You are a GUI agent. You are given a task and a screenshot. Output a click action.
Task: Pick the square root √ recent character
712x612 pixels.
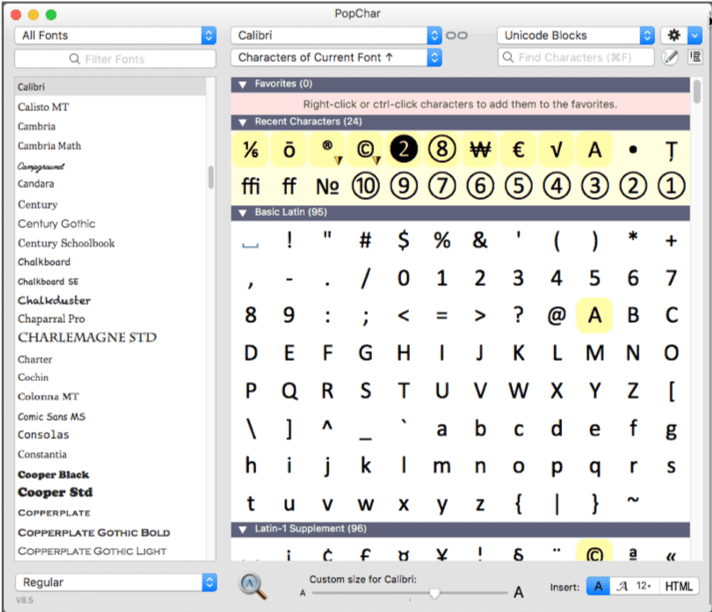point(556,149)
